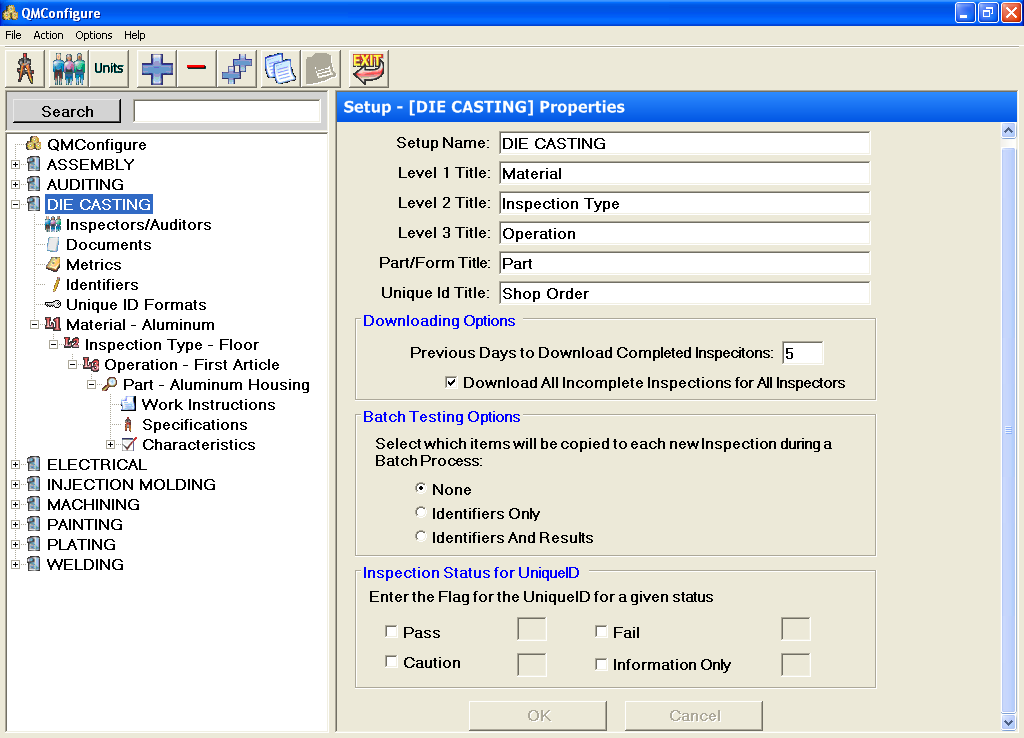Click the Inspectors/Auditors tree icon

[x=53, y=225]
